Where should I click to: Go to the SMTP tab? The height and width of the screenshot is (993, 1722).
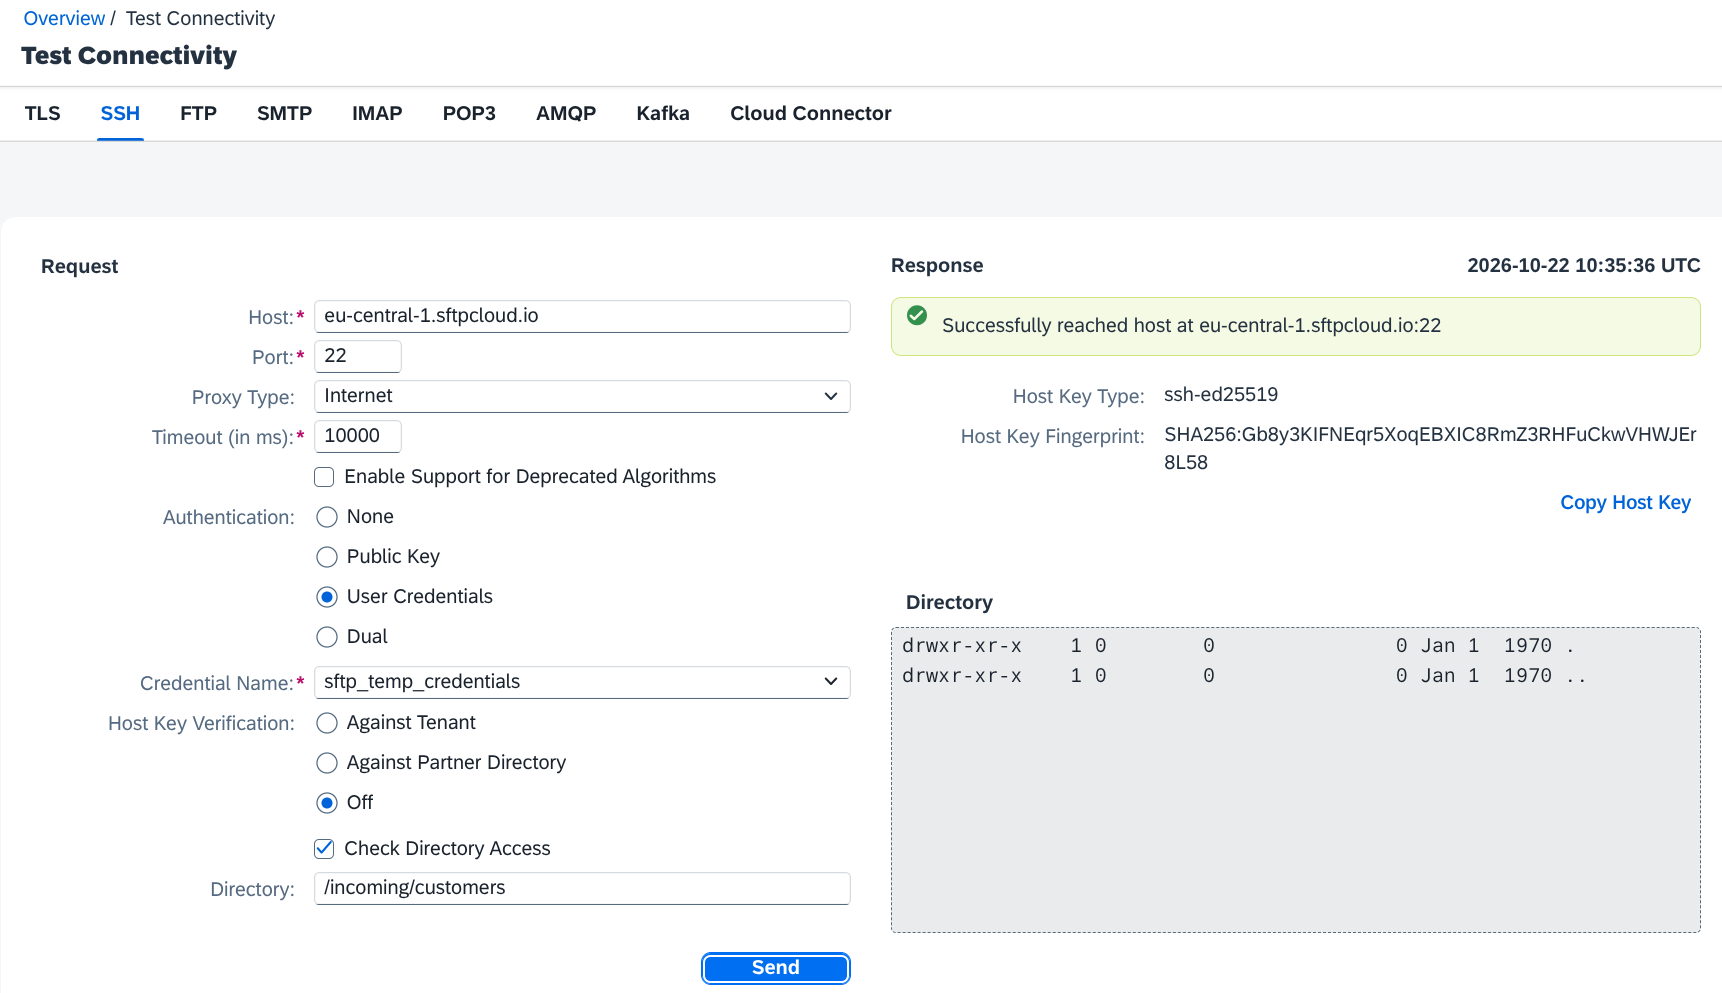coord(285,114)
